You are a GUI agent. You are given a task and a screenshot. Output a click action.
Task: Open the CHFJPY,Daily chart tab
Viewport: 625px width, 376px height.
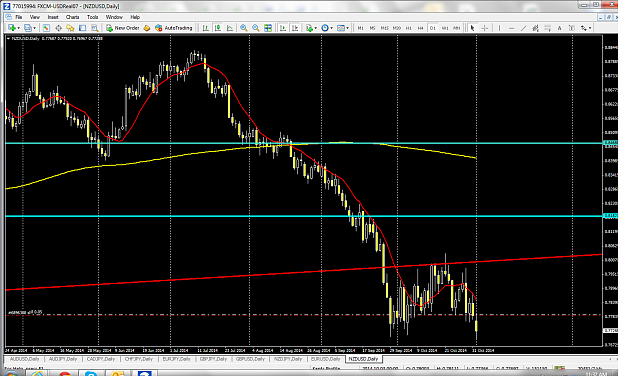[139, 359]
